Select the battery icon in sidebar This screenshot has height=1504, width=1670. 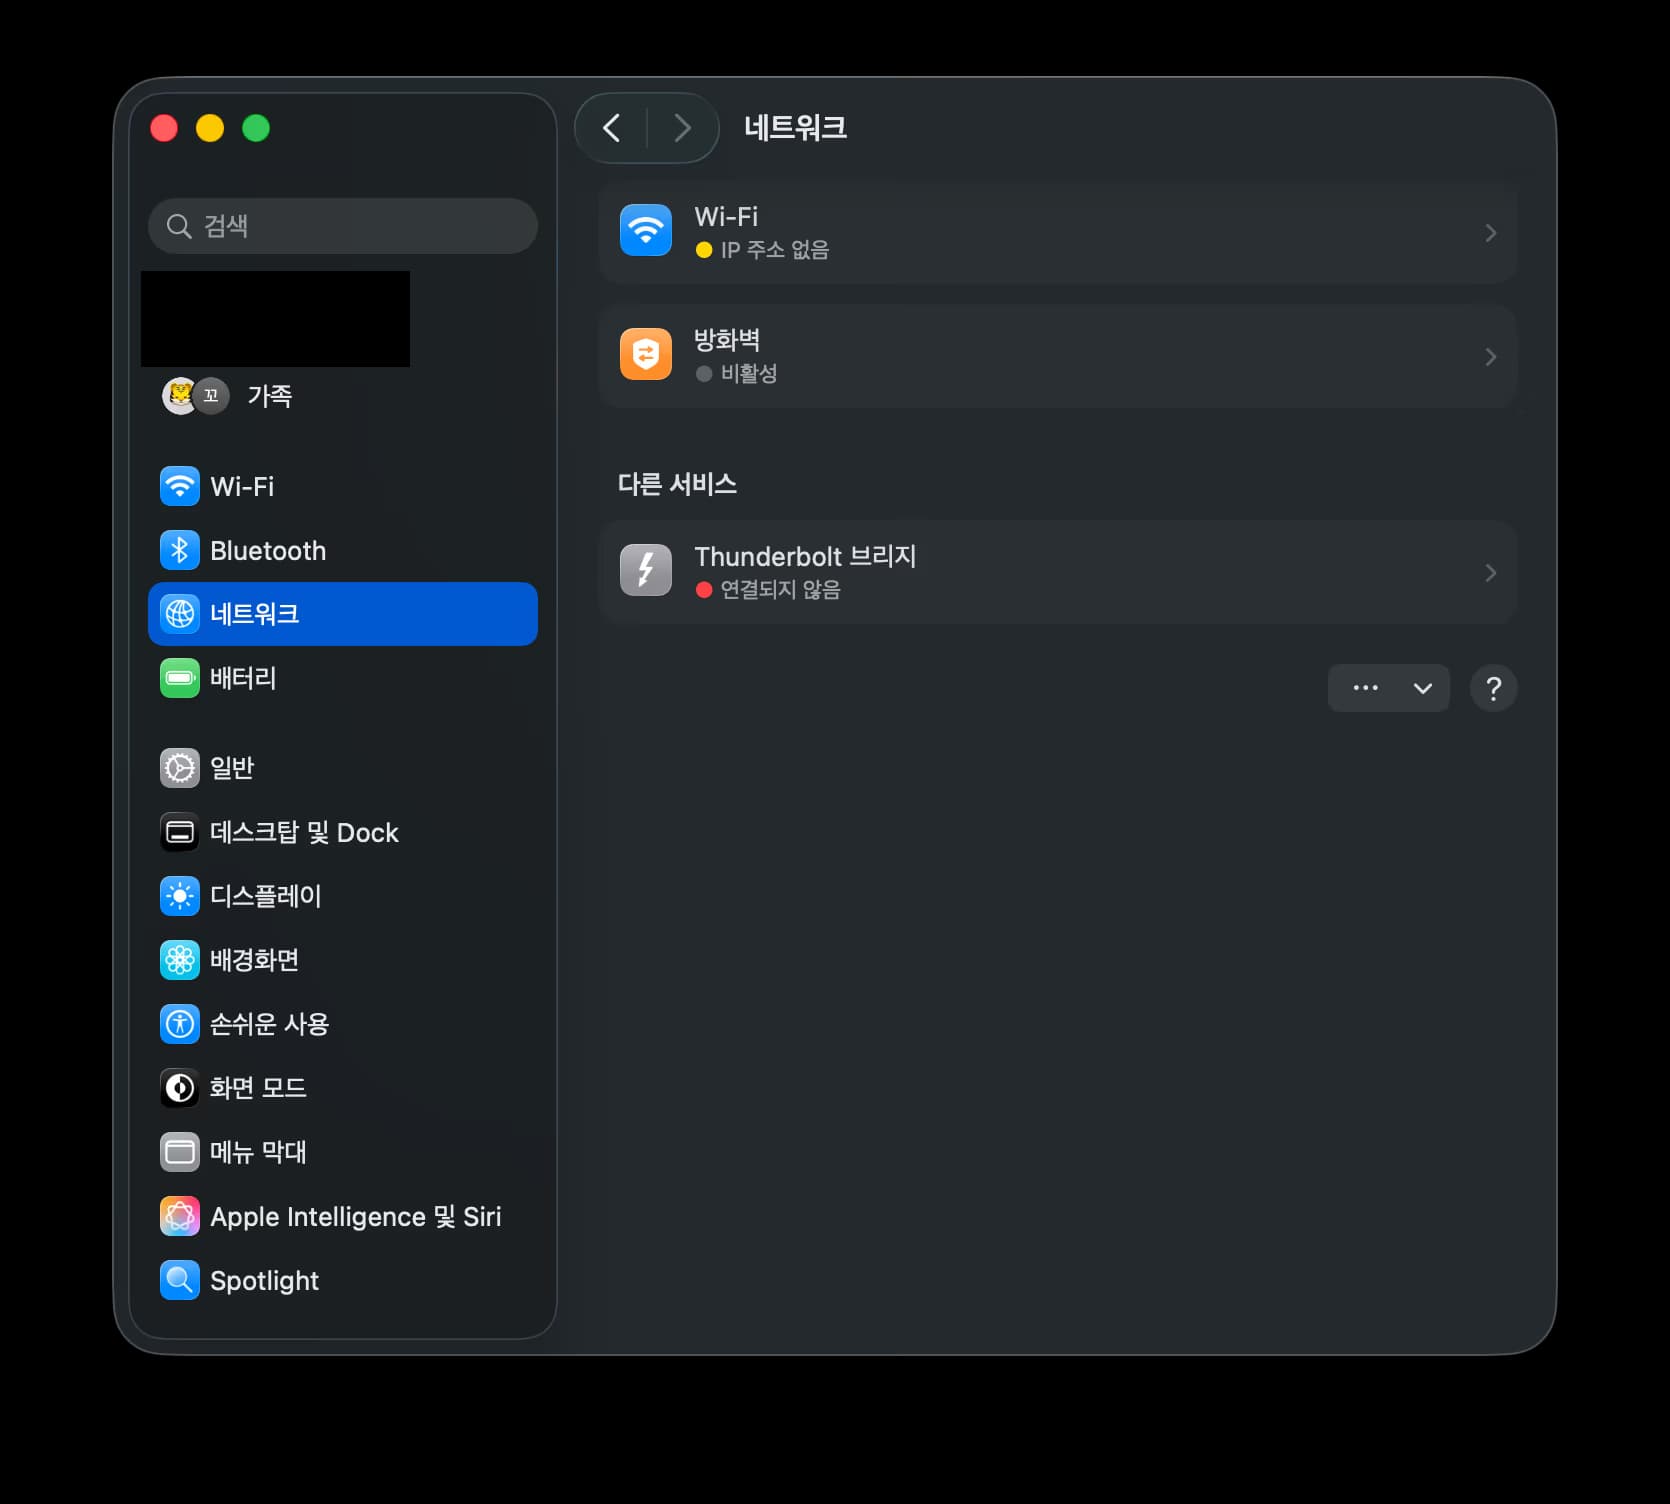pyautogui.click(x=180, y=678)
